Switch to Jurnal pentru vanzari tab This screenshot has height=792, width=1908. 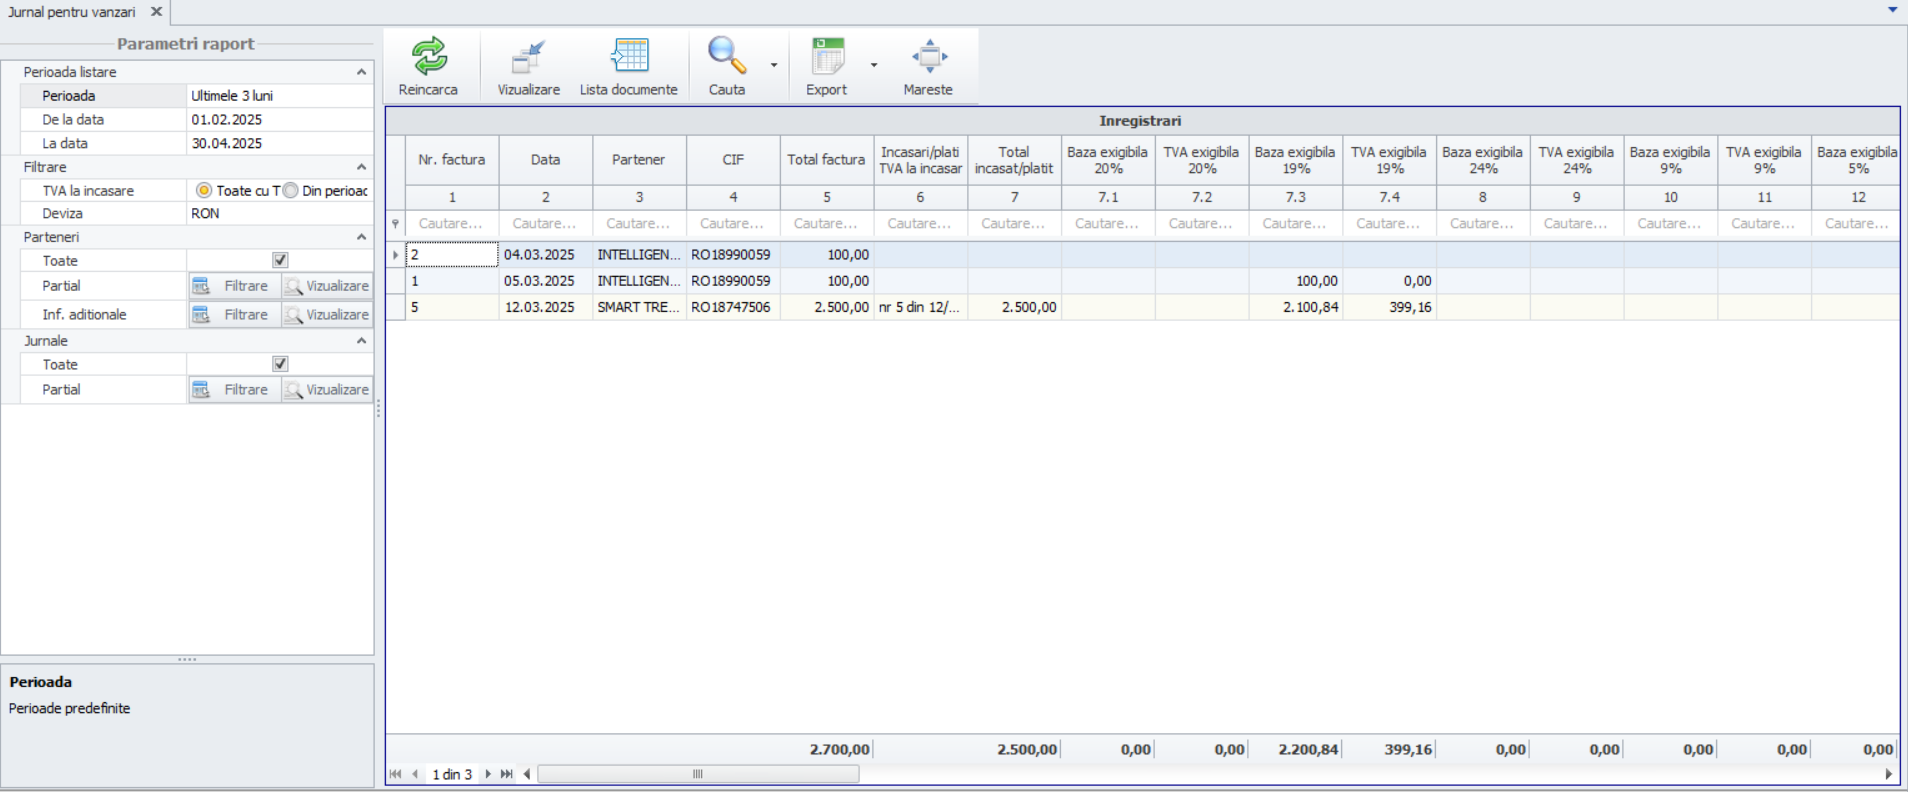pyautogui.click(x=72, y=12)
